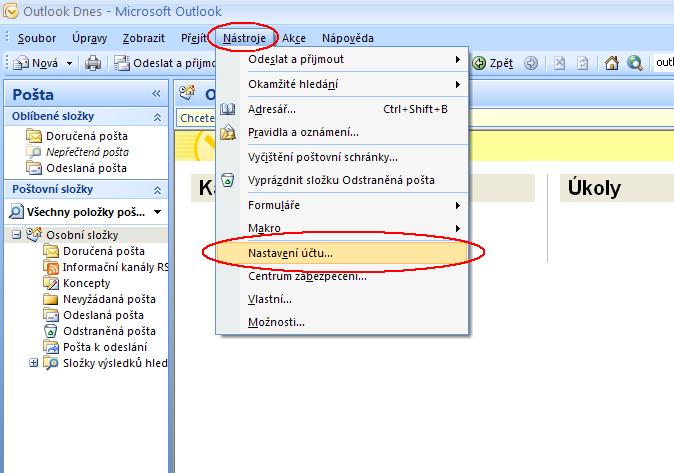The width and height of the screenshot is (674, 473).
Task: Click the green Zpět back arrow
Action: point(479,63)
